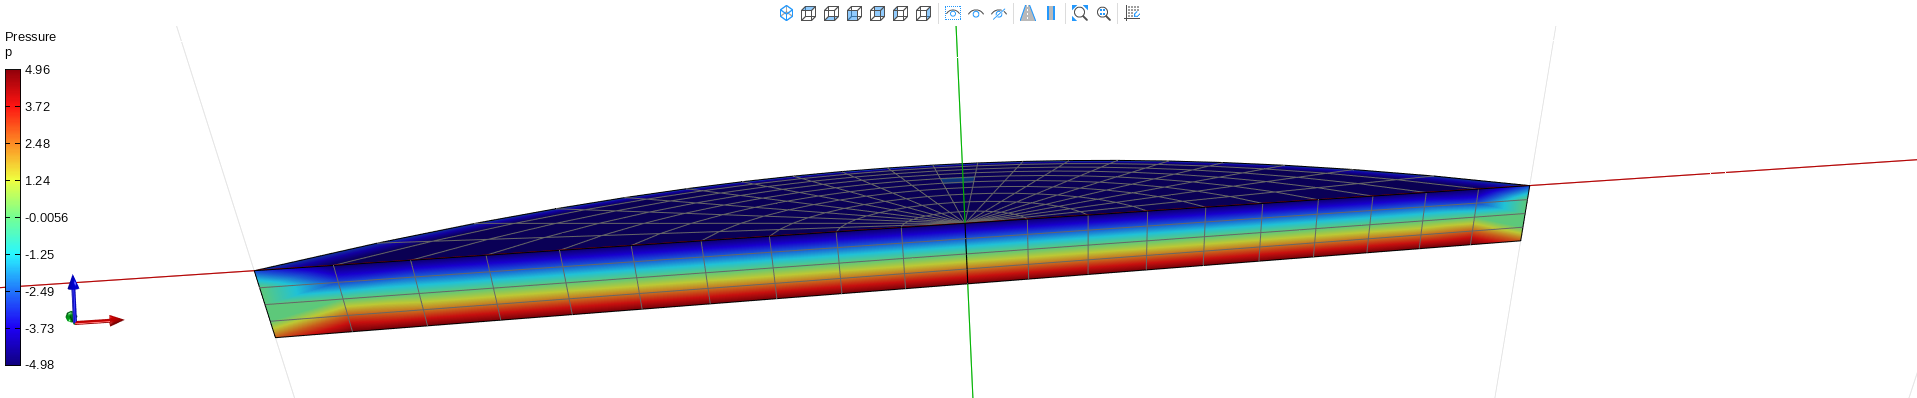Select view cube icon with right face highlighted

(x=923, y=13)
